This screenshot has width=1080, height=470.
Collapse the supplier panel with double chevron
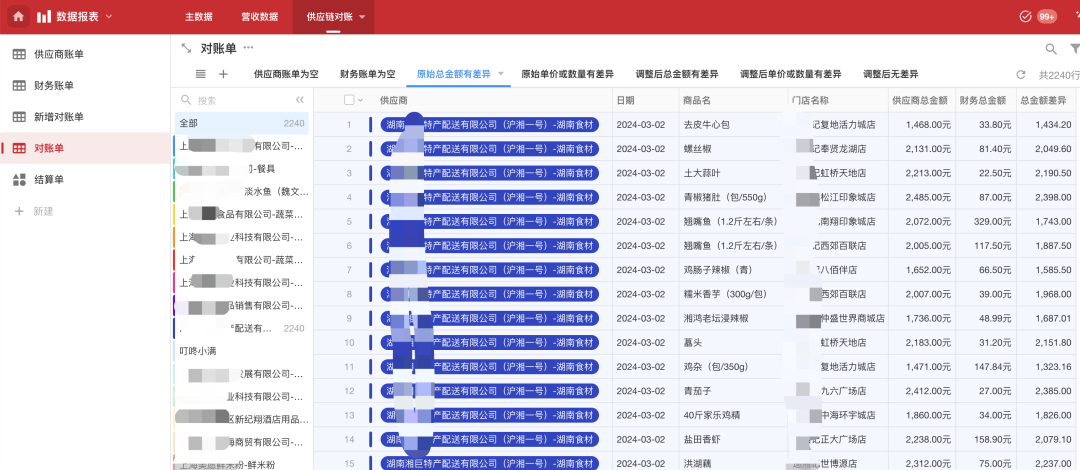point(300,100)
